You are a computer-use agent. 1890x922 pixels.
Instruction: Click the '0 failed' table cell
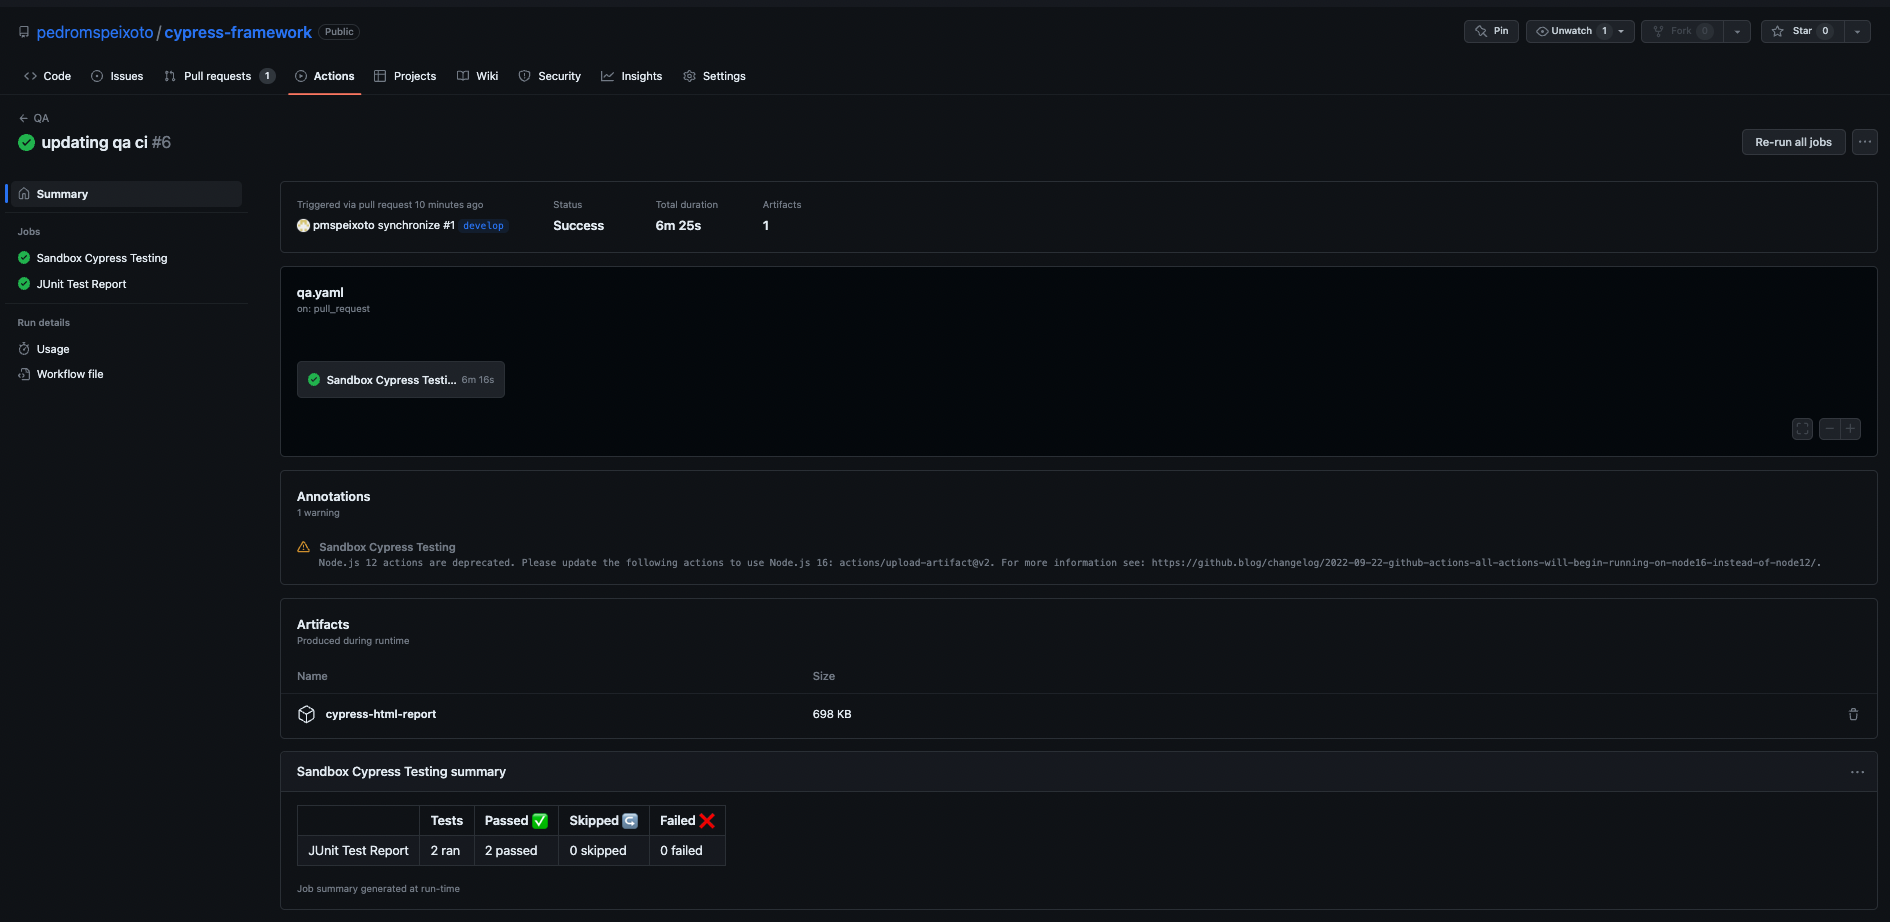pos(687,851)
